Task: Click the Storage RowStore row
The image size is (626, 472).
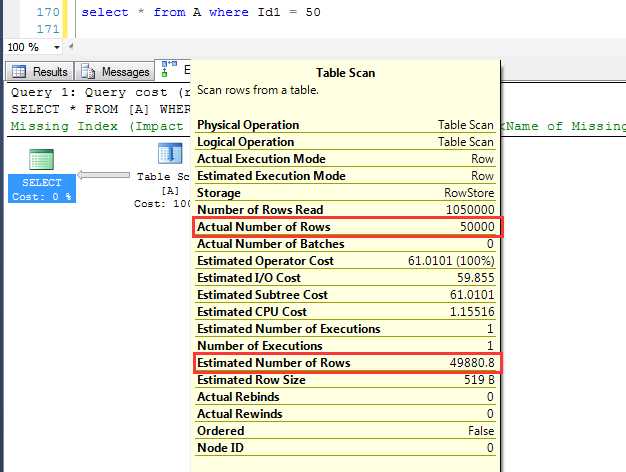Action: (345, 193)
